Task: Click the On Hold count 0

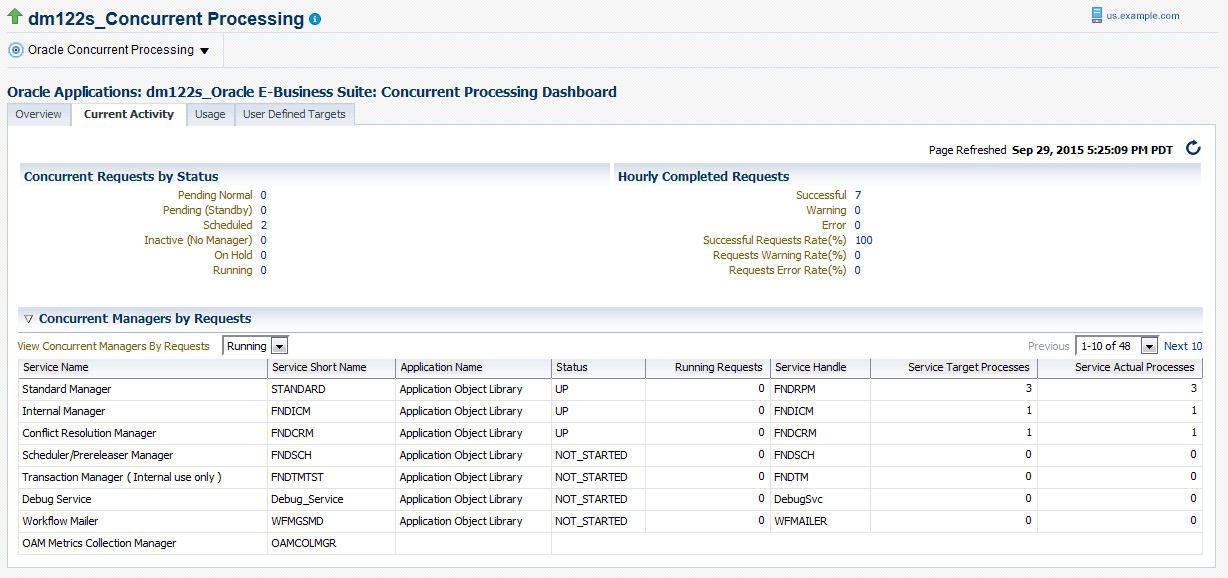Action: (264, 255)
